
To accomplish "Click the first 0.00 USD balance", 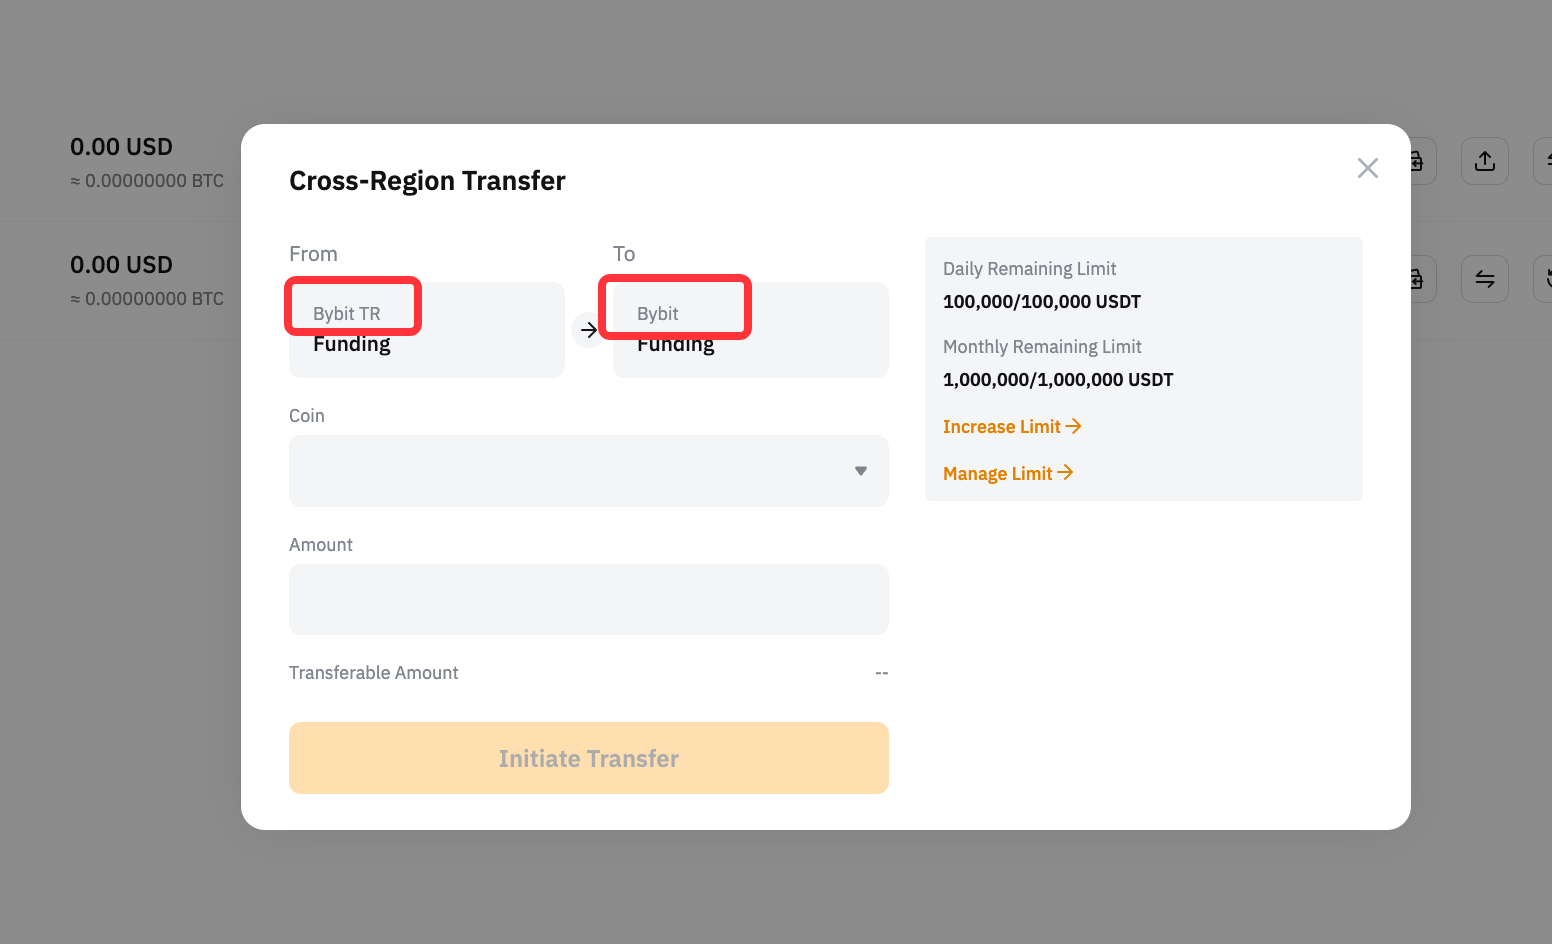I will click(x=121, y=147).
